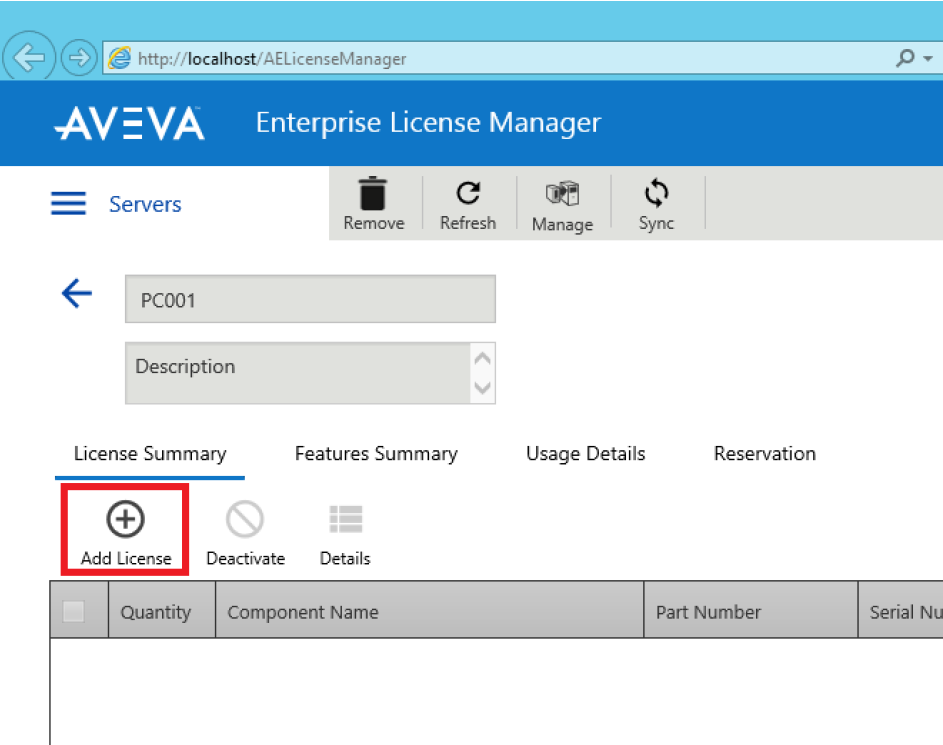943x745 pixels.
Task: Click the Add License plus icon
Action: pyautogui.click(x=125, y=519)
